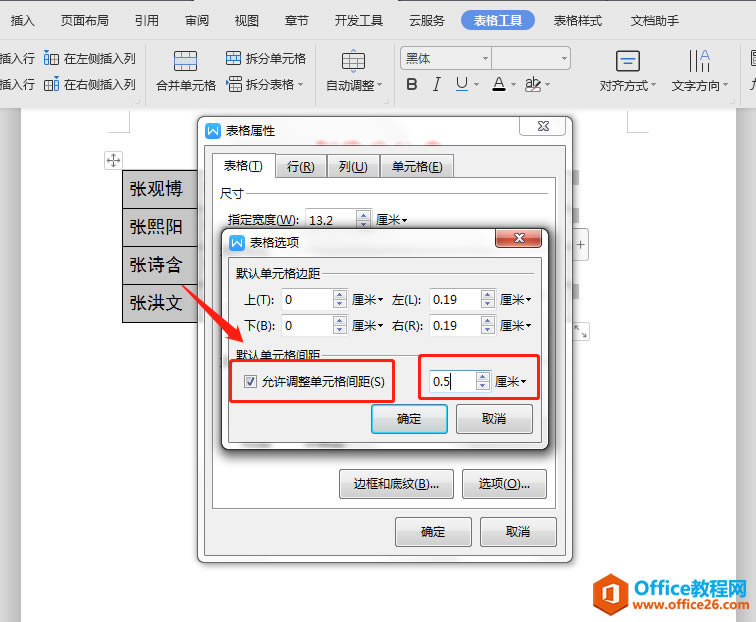Cancel Table Options with 取消 button
The width and height of the screenshot is (756, 622).
coord(494,419)
